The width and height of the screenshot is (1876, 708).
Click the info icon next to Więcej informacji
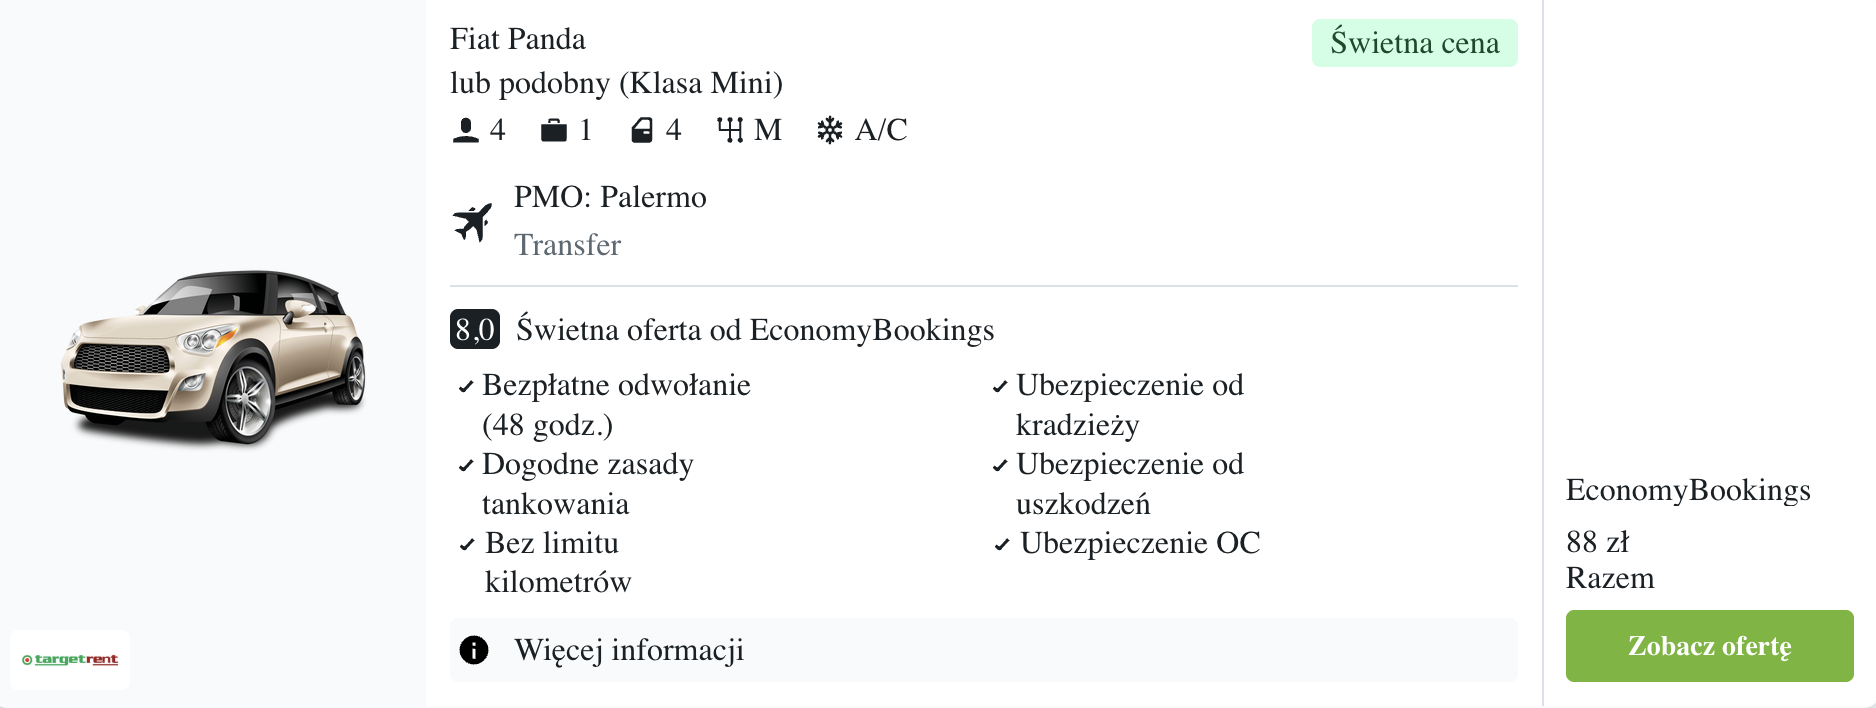(x=474, y=649)
